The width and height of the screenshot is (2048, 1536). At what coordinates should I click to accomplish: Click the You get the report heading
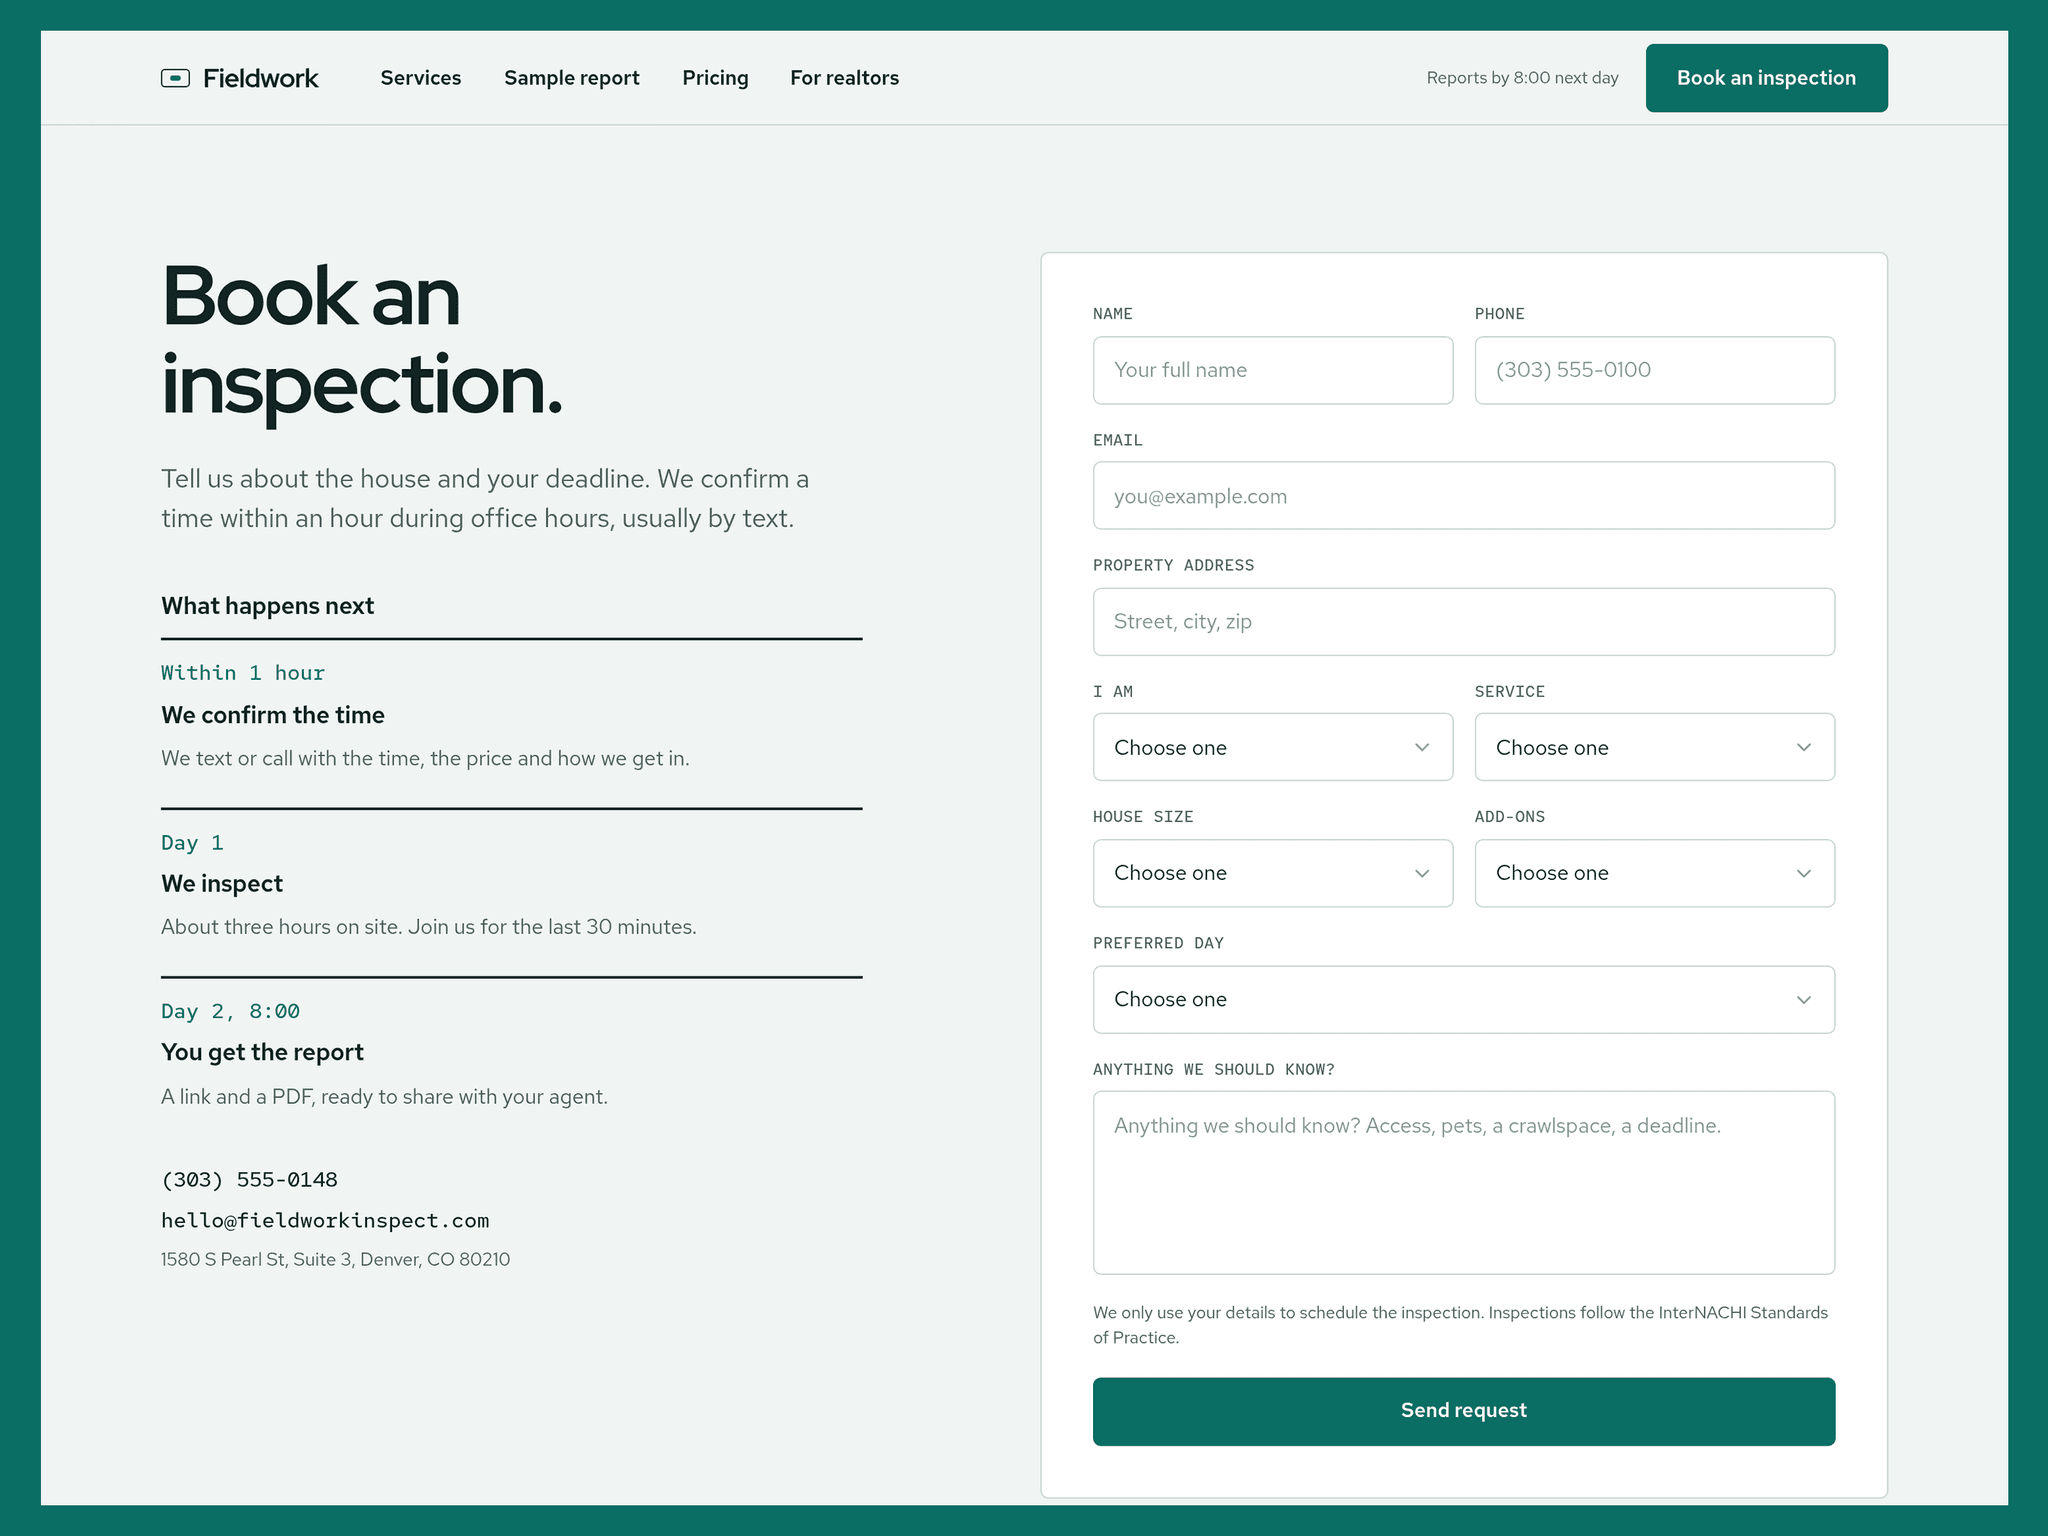click(x=262, y=1052)
